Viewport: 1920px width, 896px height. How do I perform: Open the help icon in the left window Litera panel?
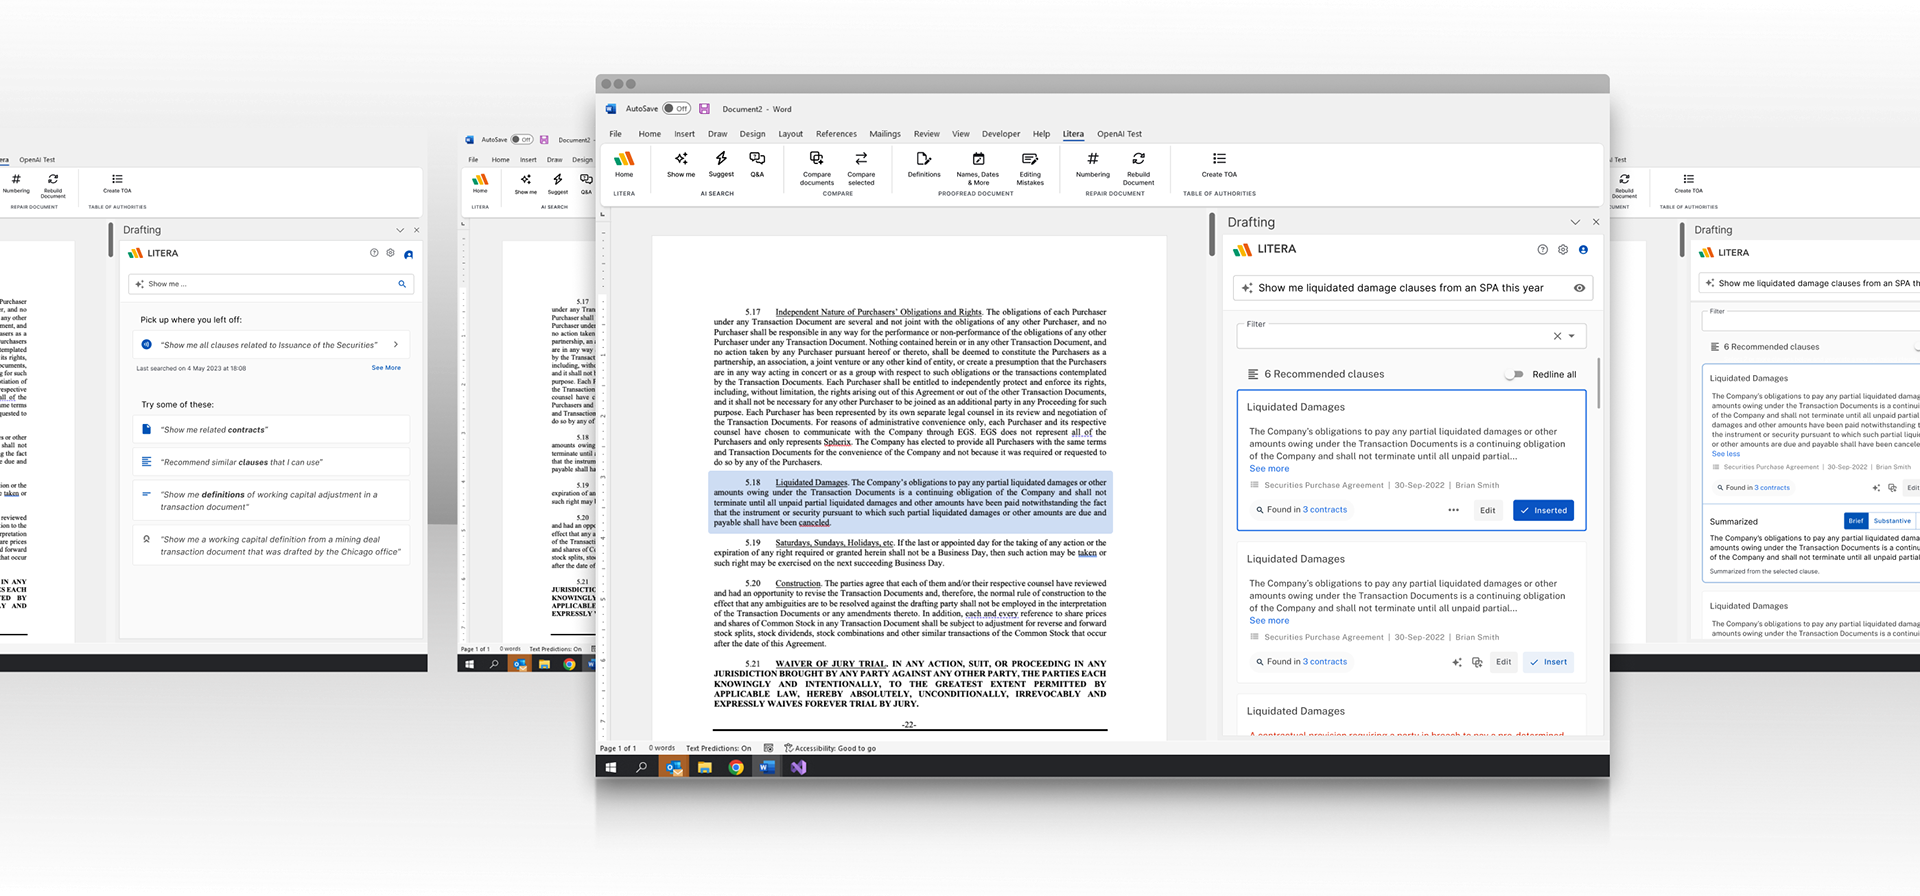[374, 253]
